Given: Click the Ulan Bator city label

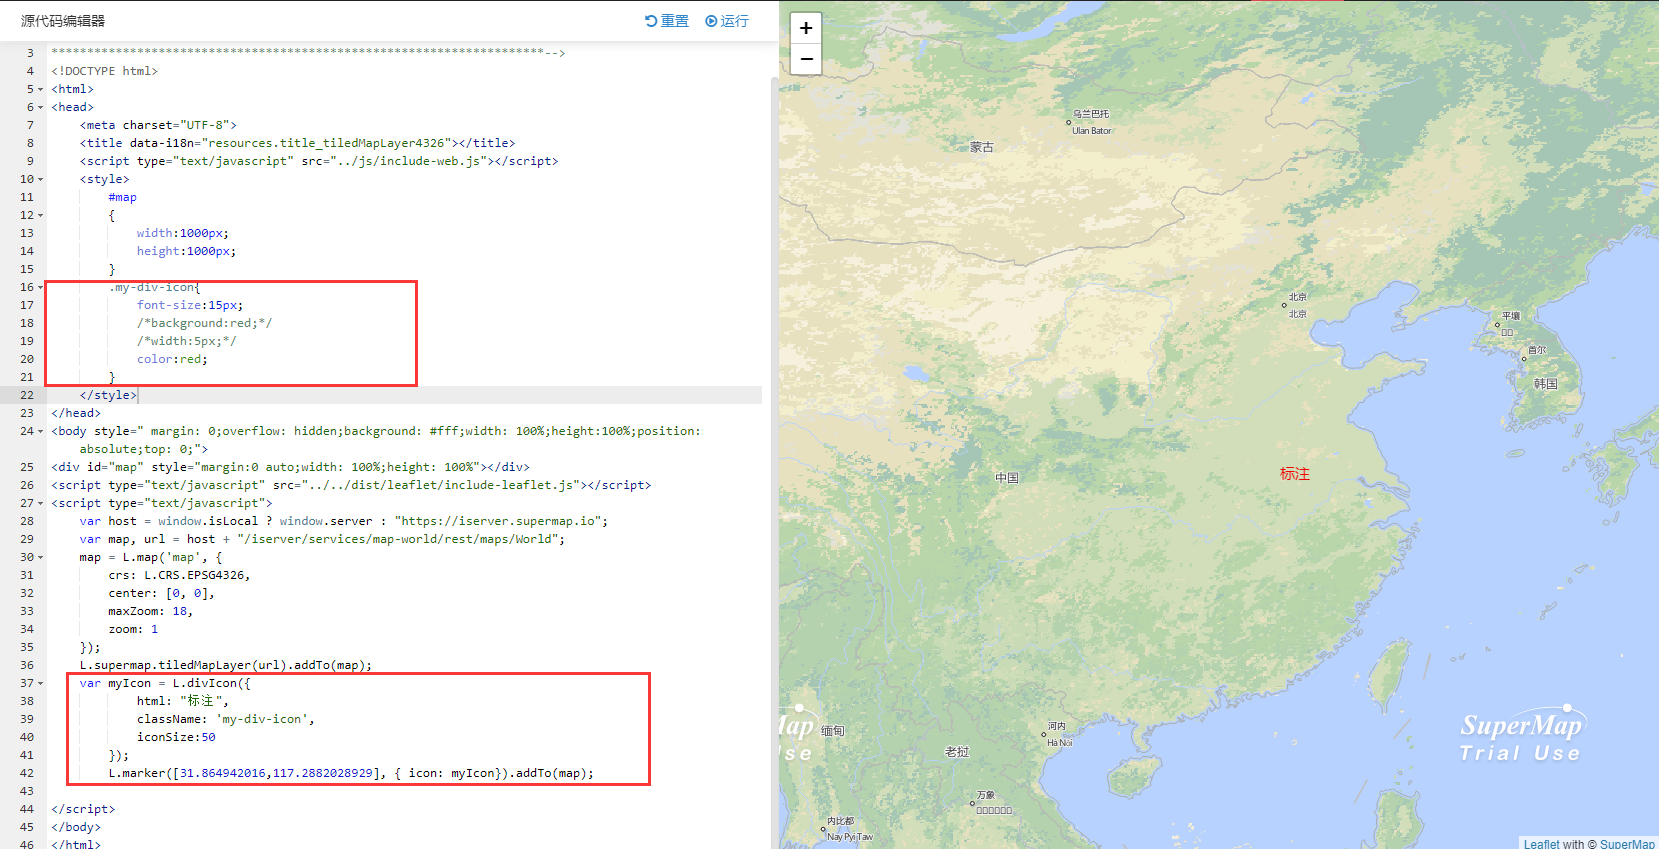Looking at the screenshot, I should point(1092,131).
